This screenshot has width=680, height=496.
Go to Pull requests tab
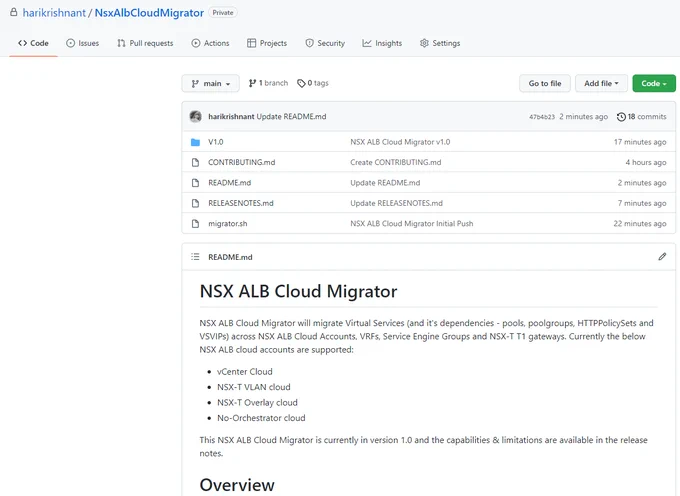point(145,43)
